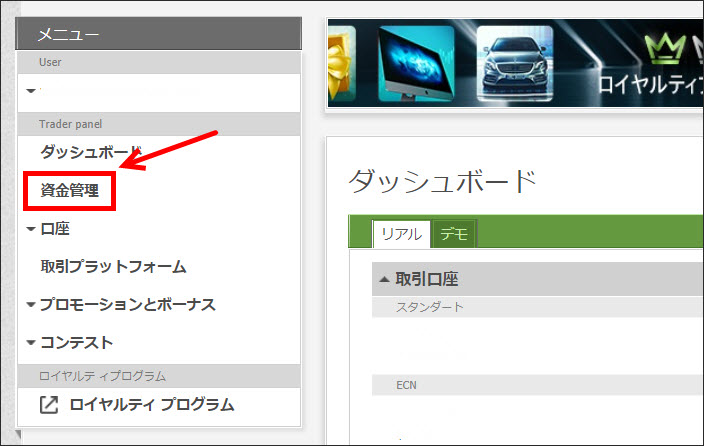The image size is (704, 446).
Task: Collapse the 取引口座 section triangle
Action: tap(383, 279)
